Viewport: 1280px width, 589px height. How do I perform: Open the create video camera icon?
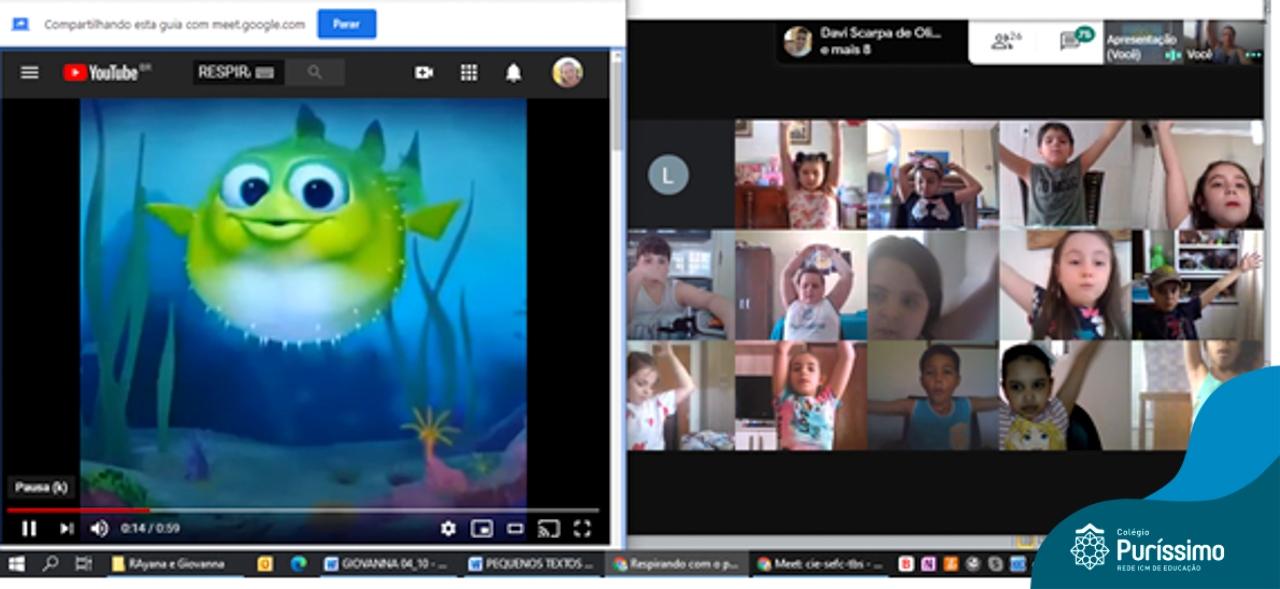424,72
